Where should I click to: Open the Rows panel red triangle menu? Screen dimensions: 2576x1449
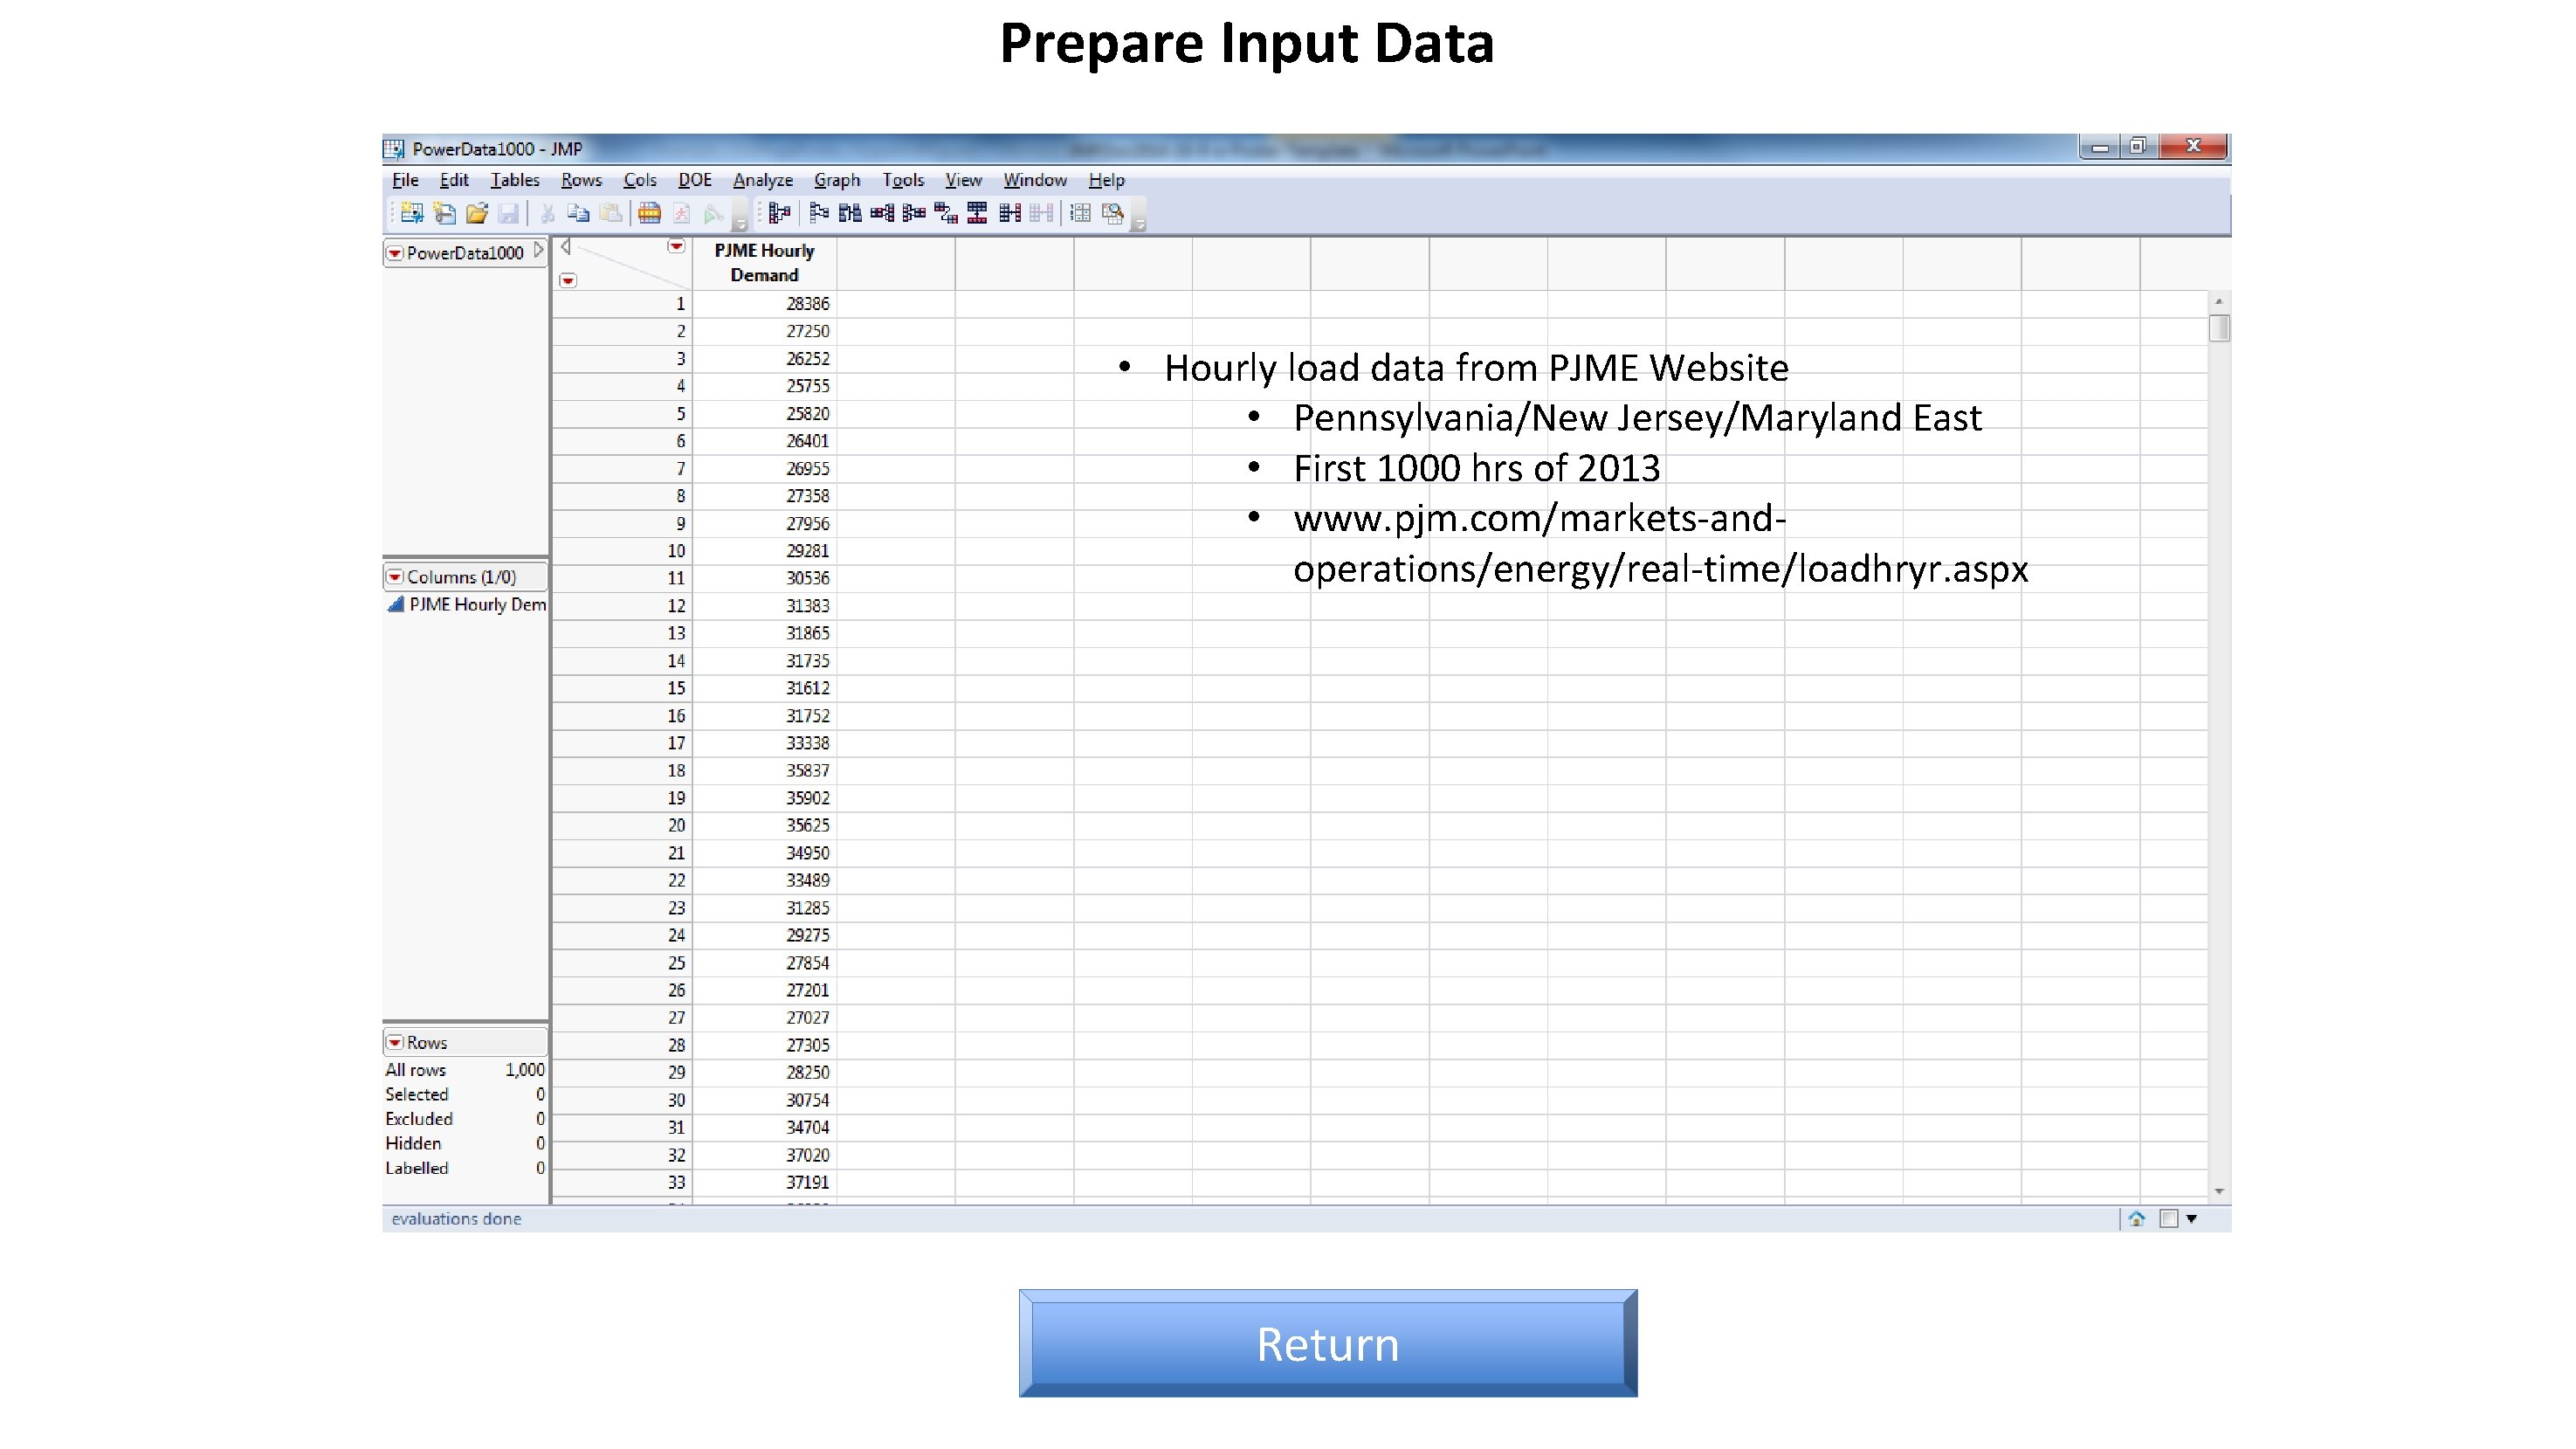[x=395, y=1042]
